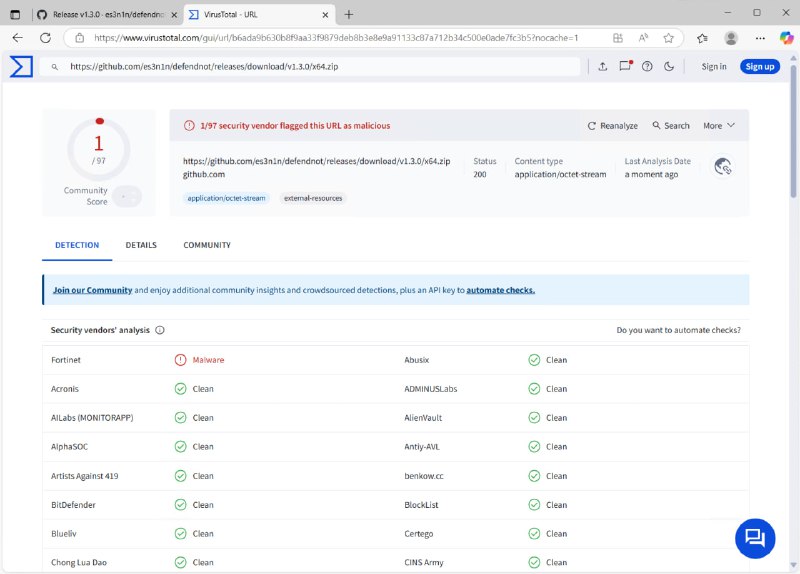Click the 1/97 detection score circle
800x574 pixels.
point(98,149)
